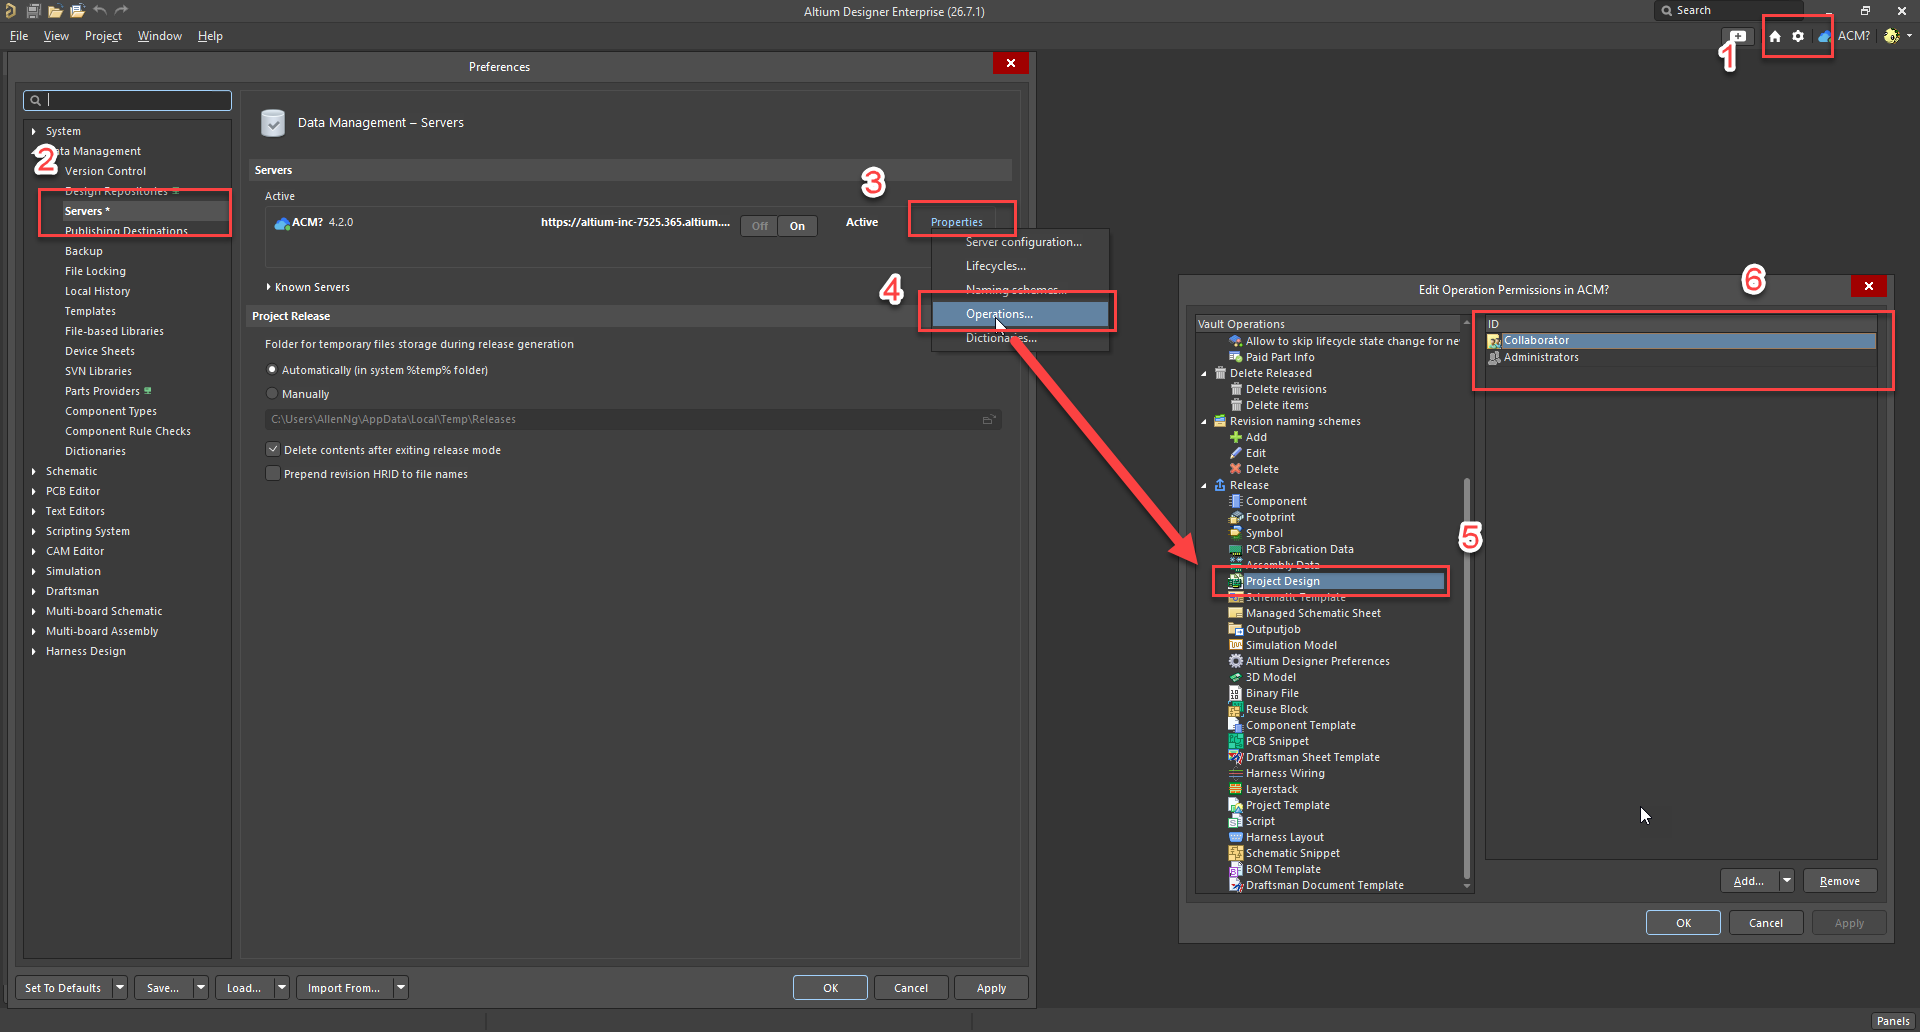
Task: Open Preferences via the gear icon
Action: tap(1798, 36)
